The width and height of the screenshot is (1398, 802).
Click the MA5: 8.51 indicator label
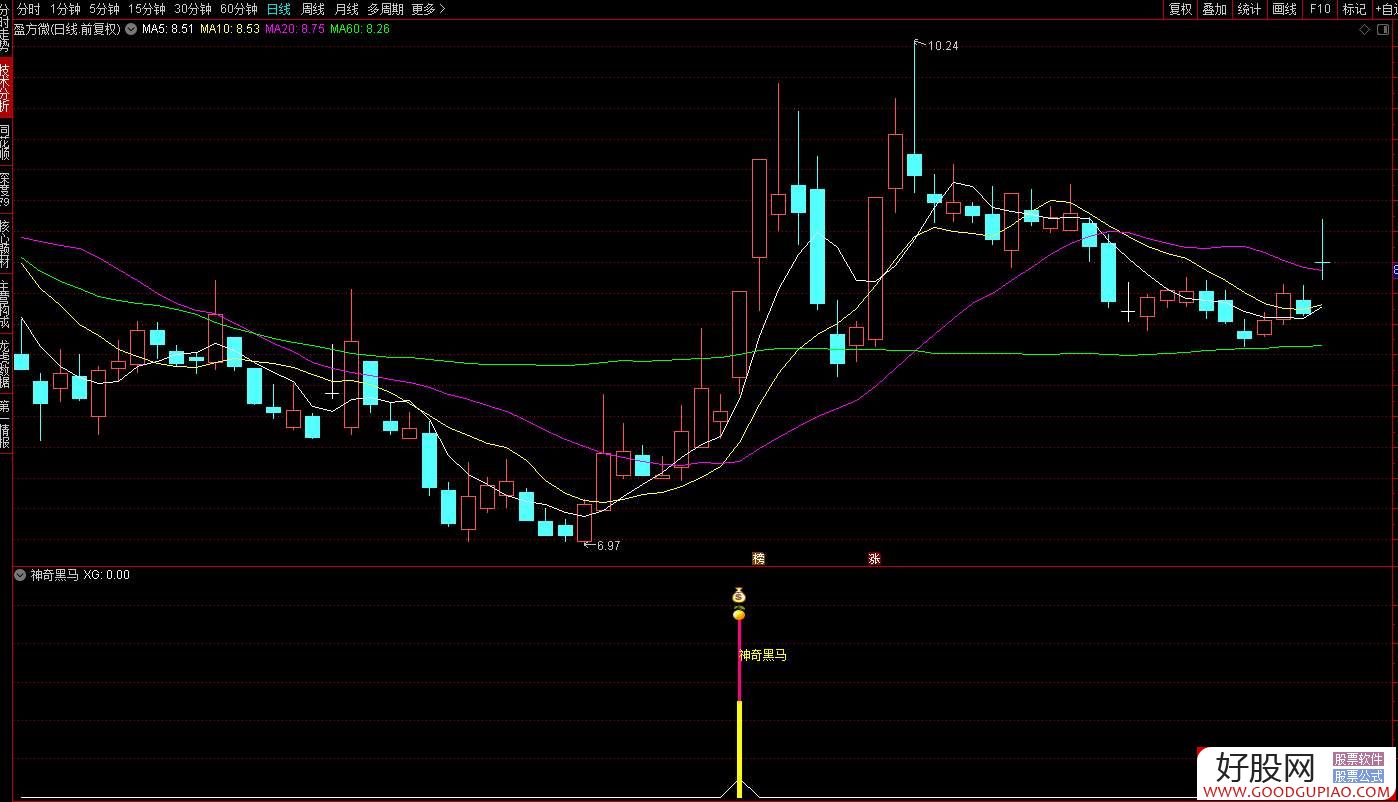[x=168, y=29]
